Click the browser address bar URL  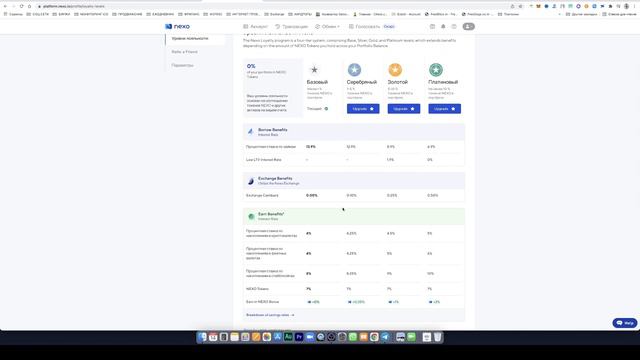point(74,7)
